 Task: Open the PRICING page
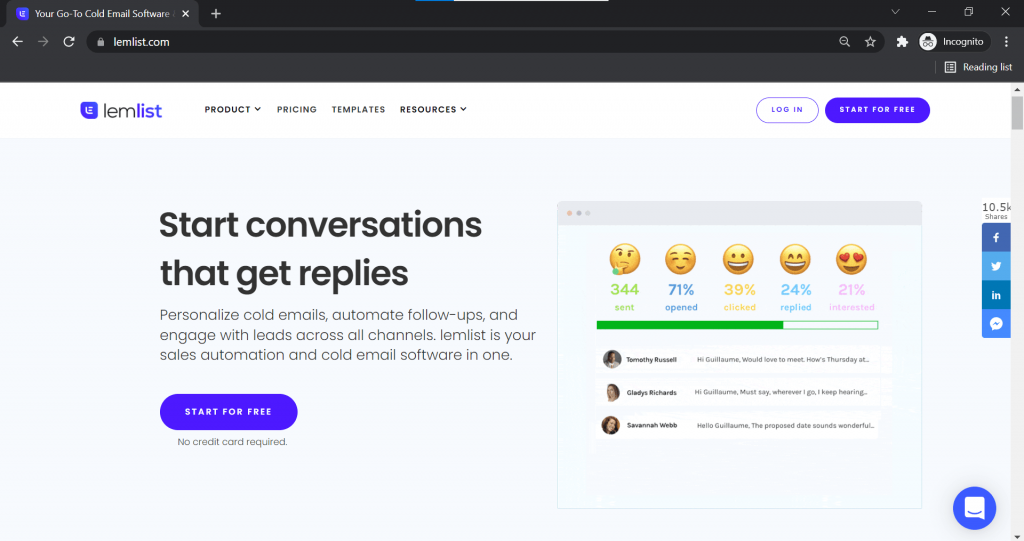tap(296, 109)
